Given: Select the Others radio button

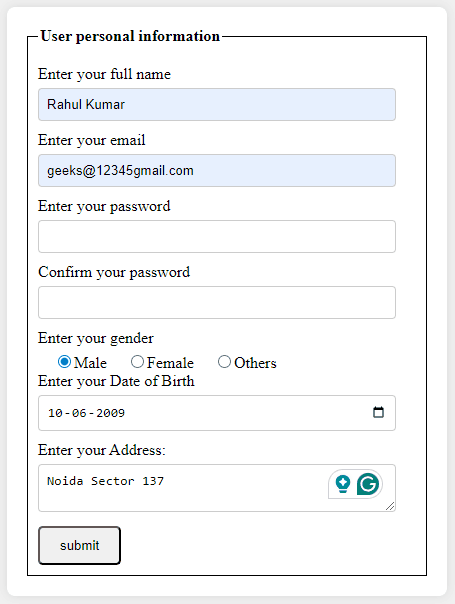Looking at the screenshot, I should 224,362.
